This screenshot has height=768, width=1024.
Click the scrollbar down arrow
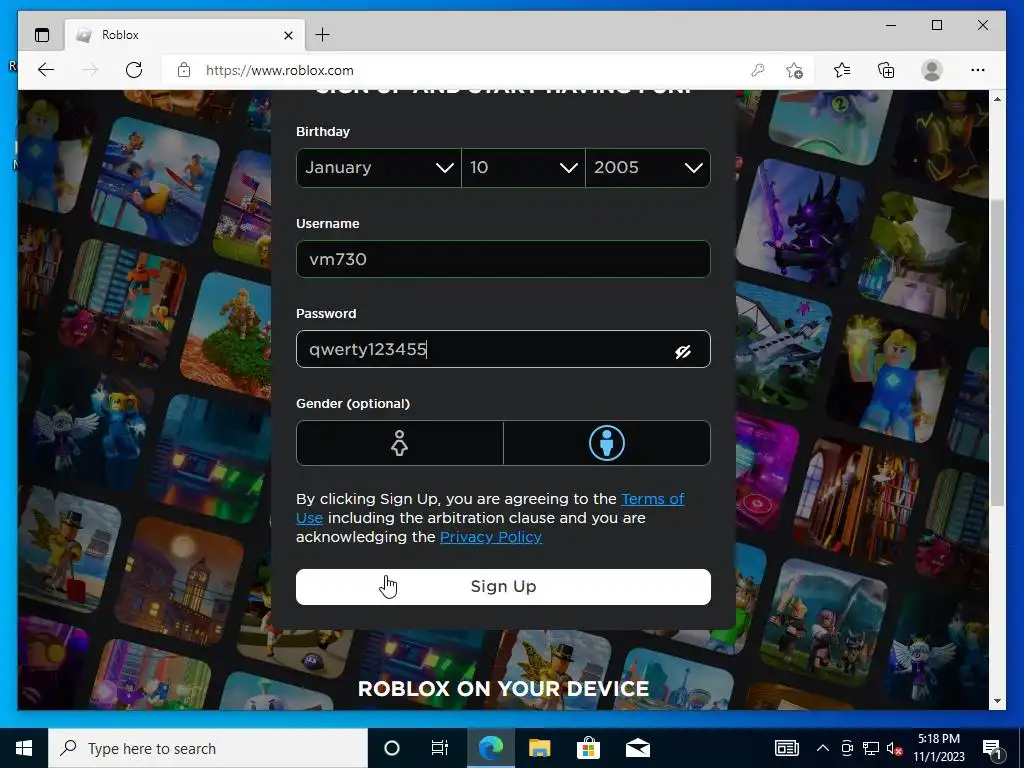pyautogui.click(x=997, y=701)
